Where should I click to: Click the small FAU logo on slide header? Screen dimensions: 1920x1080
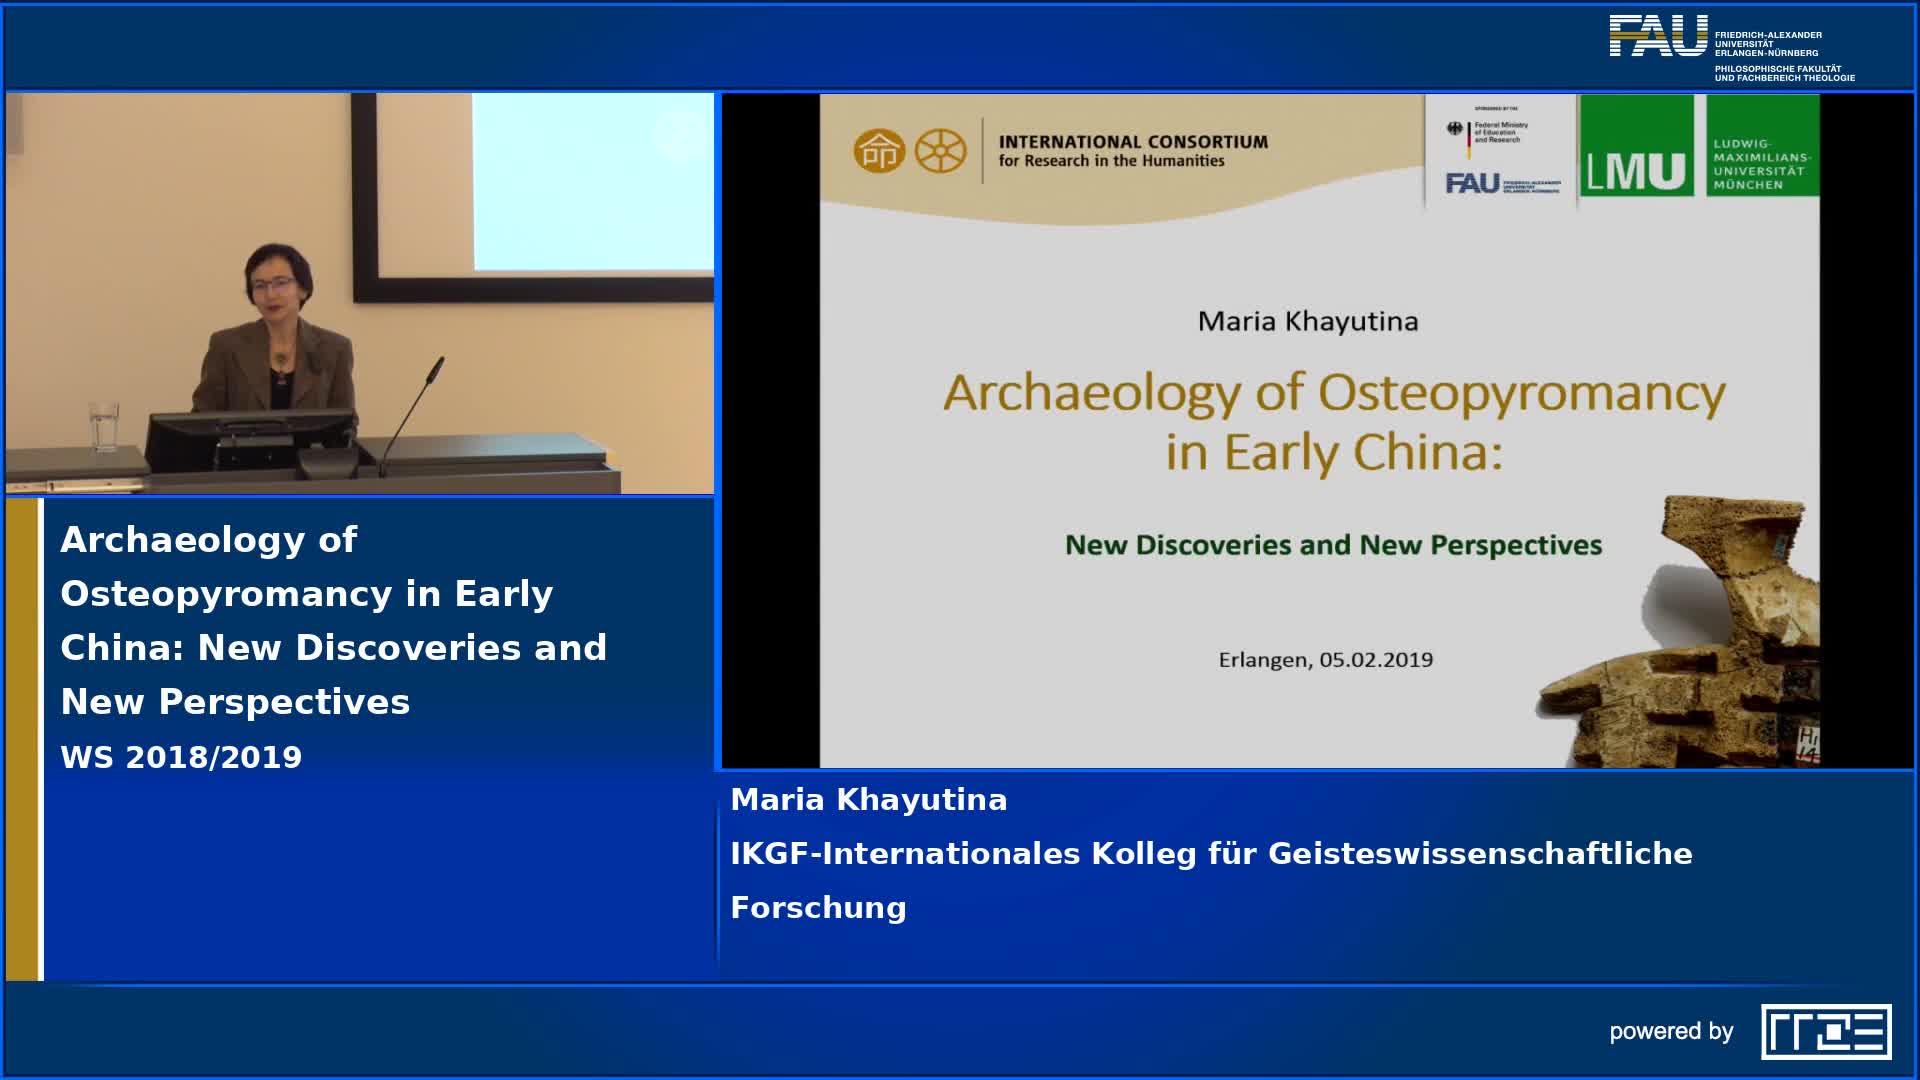pos(1472,183)
